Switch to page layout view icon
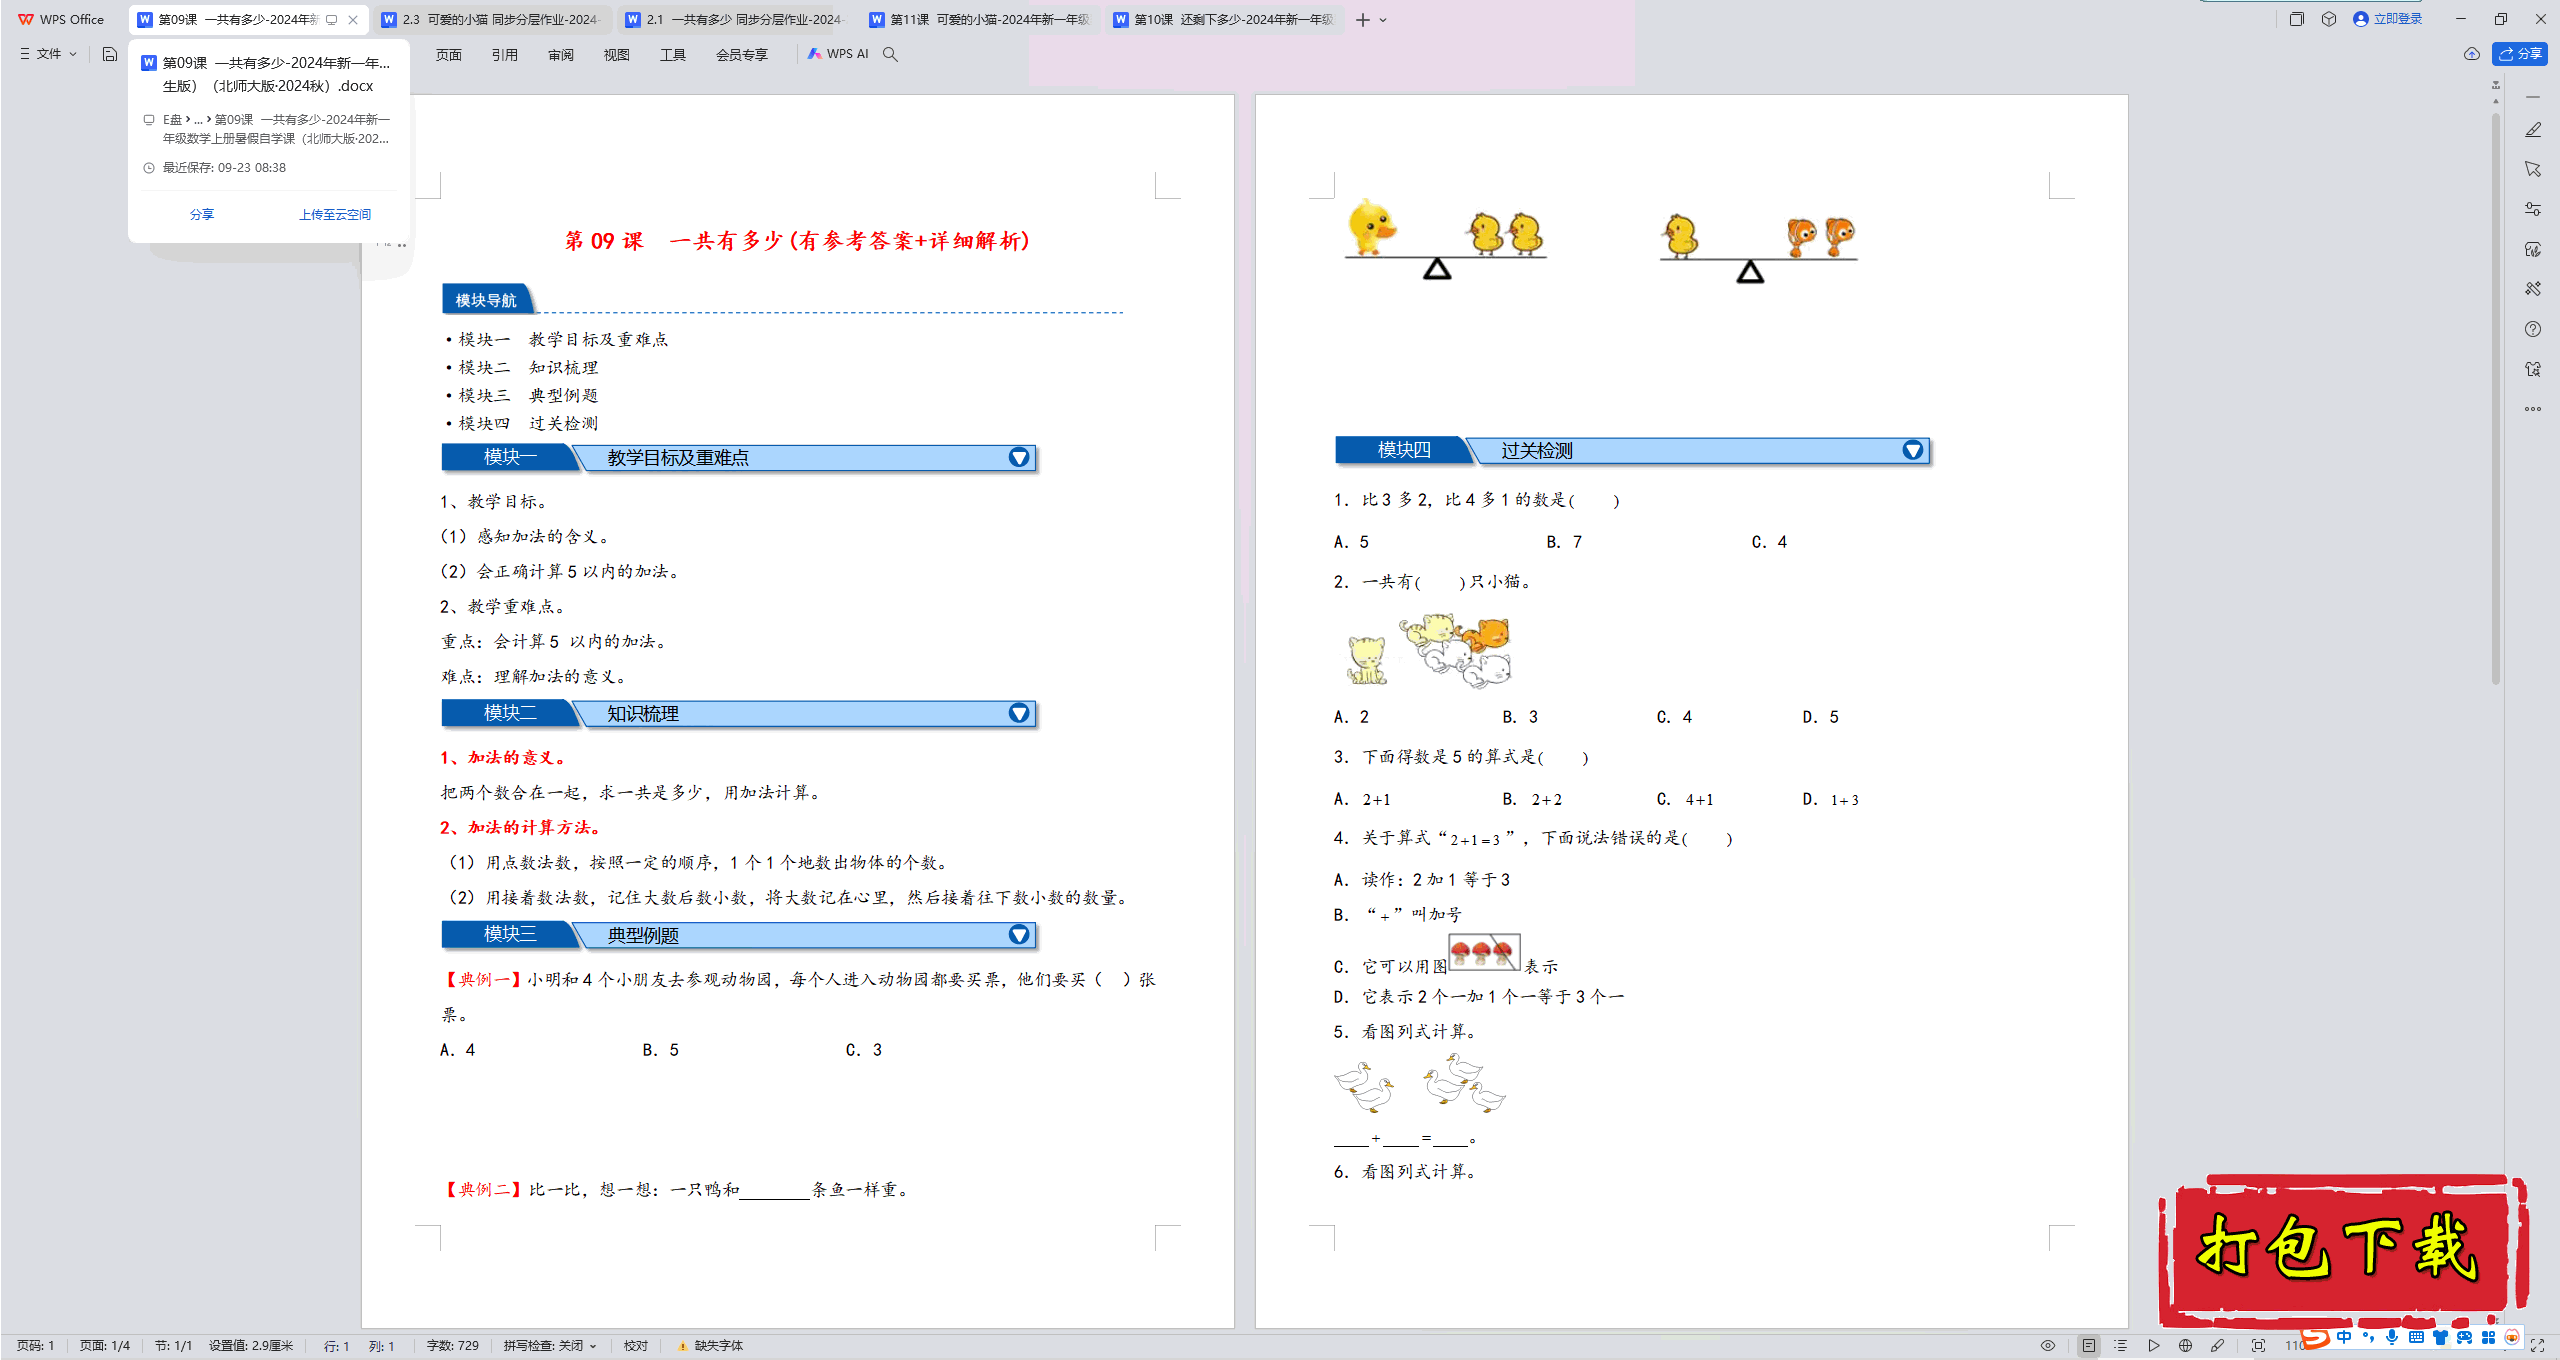Viewport: 2560px width, 1360px height. pyautogui.click(x=2089, y=1346)
